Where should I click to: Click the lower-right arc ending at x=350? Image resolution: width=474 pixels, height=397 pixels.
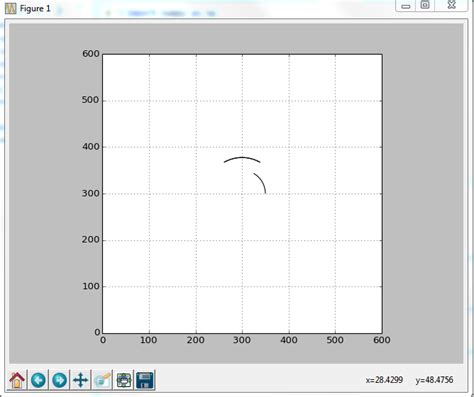point(261,182)
